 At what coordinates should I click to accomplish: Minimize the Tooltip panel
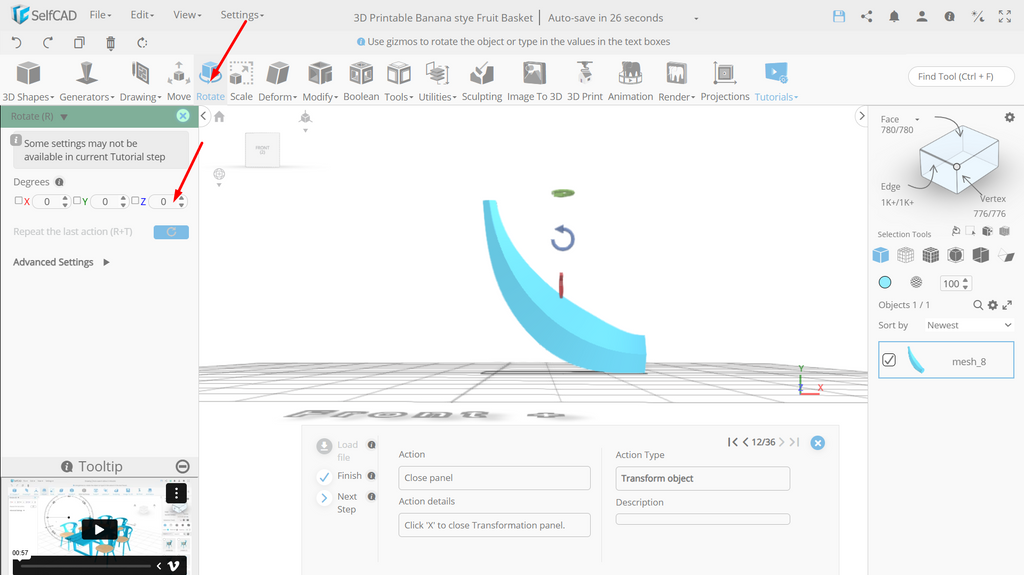pyautogui.click(x=183, y=467)
